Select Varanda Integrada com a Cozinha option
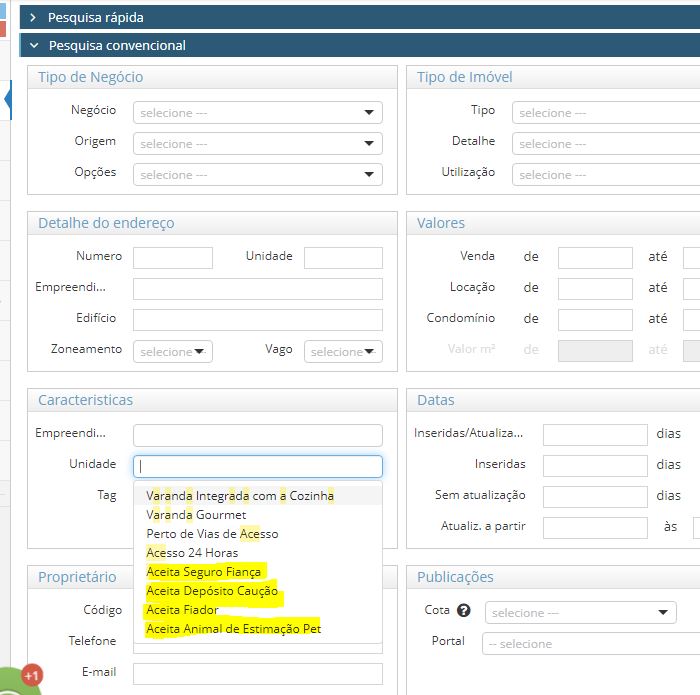The image size is (700, 695). click(x=240, y=496)
